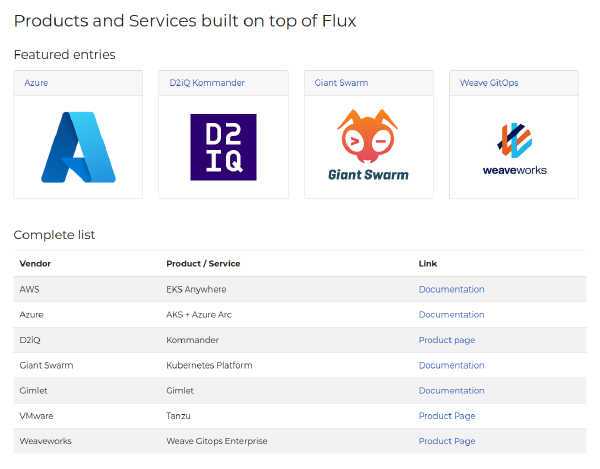Open Giant Swarm Kubernetes Platform Documentation link
The image size is (600, 469).
(x=451, y=366)
